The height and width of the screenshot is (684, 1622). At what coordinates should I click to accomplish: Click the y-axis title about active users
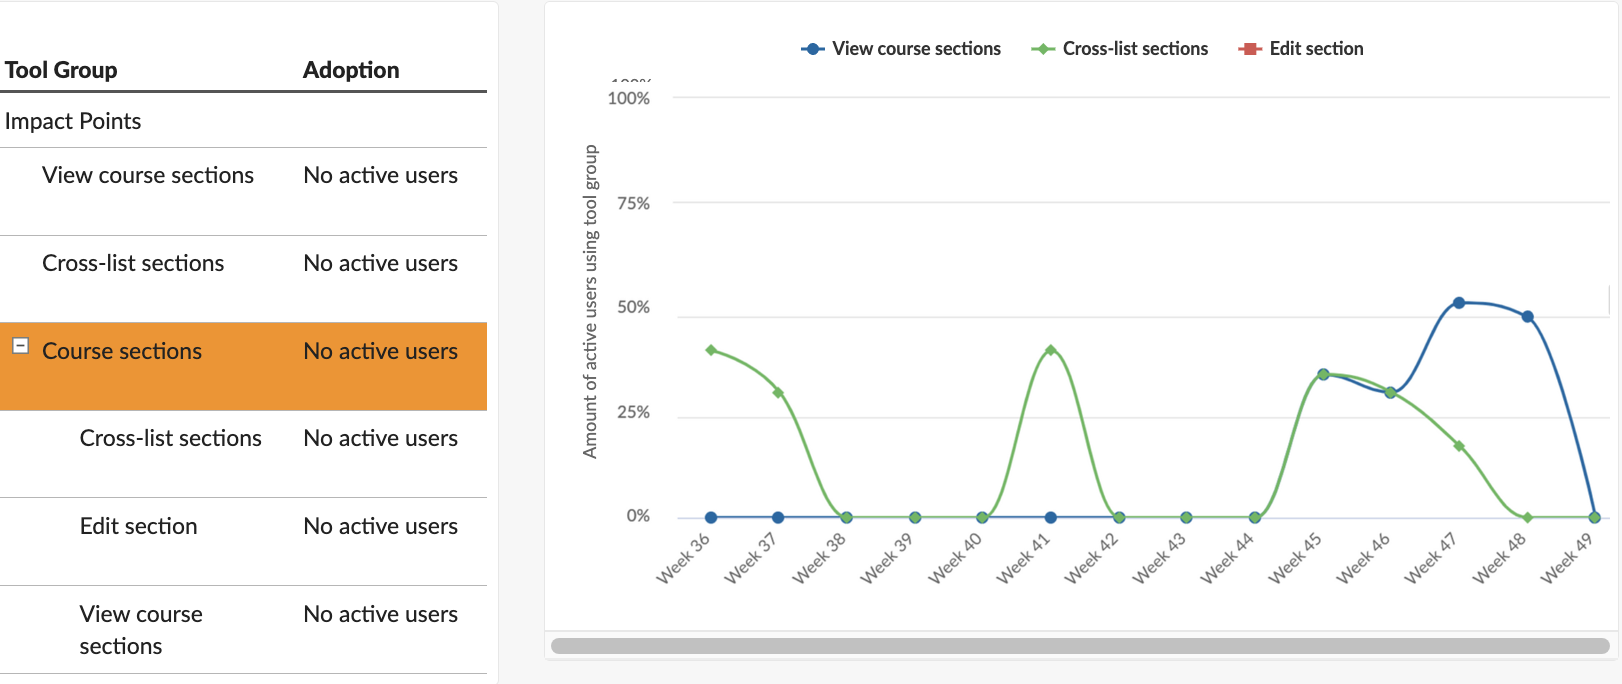click(590, 302)
